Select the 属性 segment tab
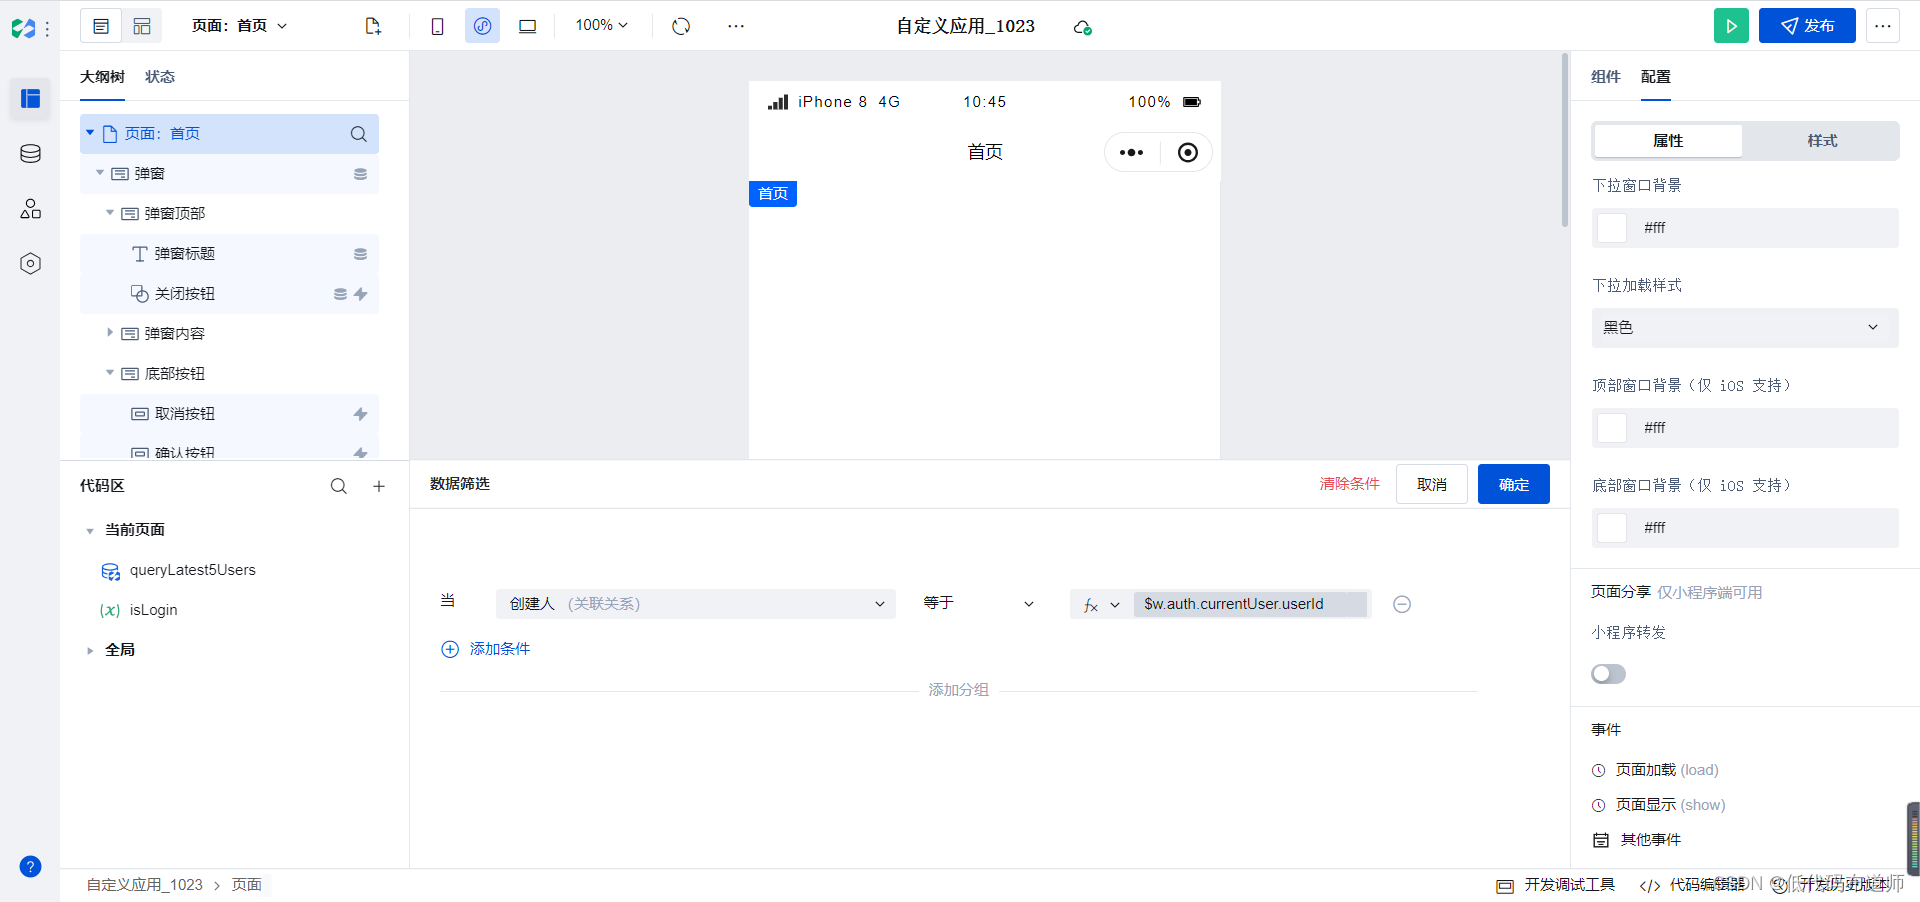The image size is (1920, 902). point(1668,141)
